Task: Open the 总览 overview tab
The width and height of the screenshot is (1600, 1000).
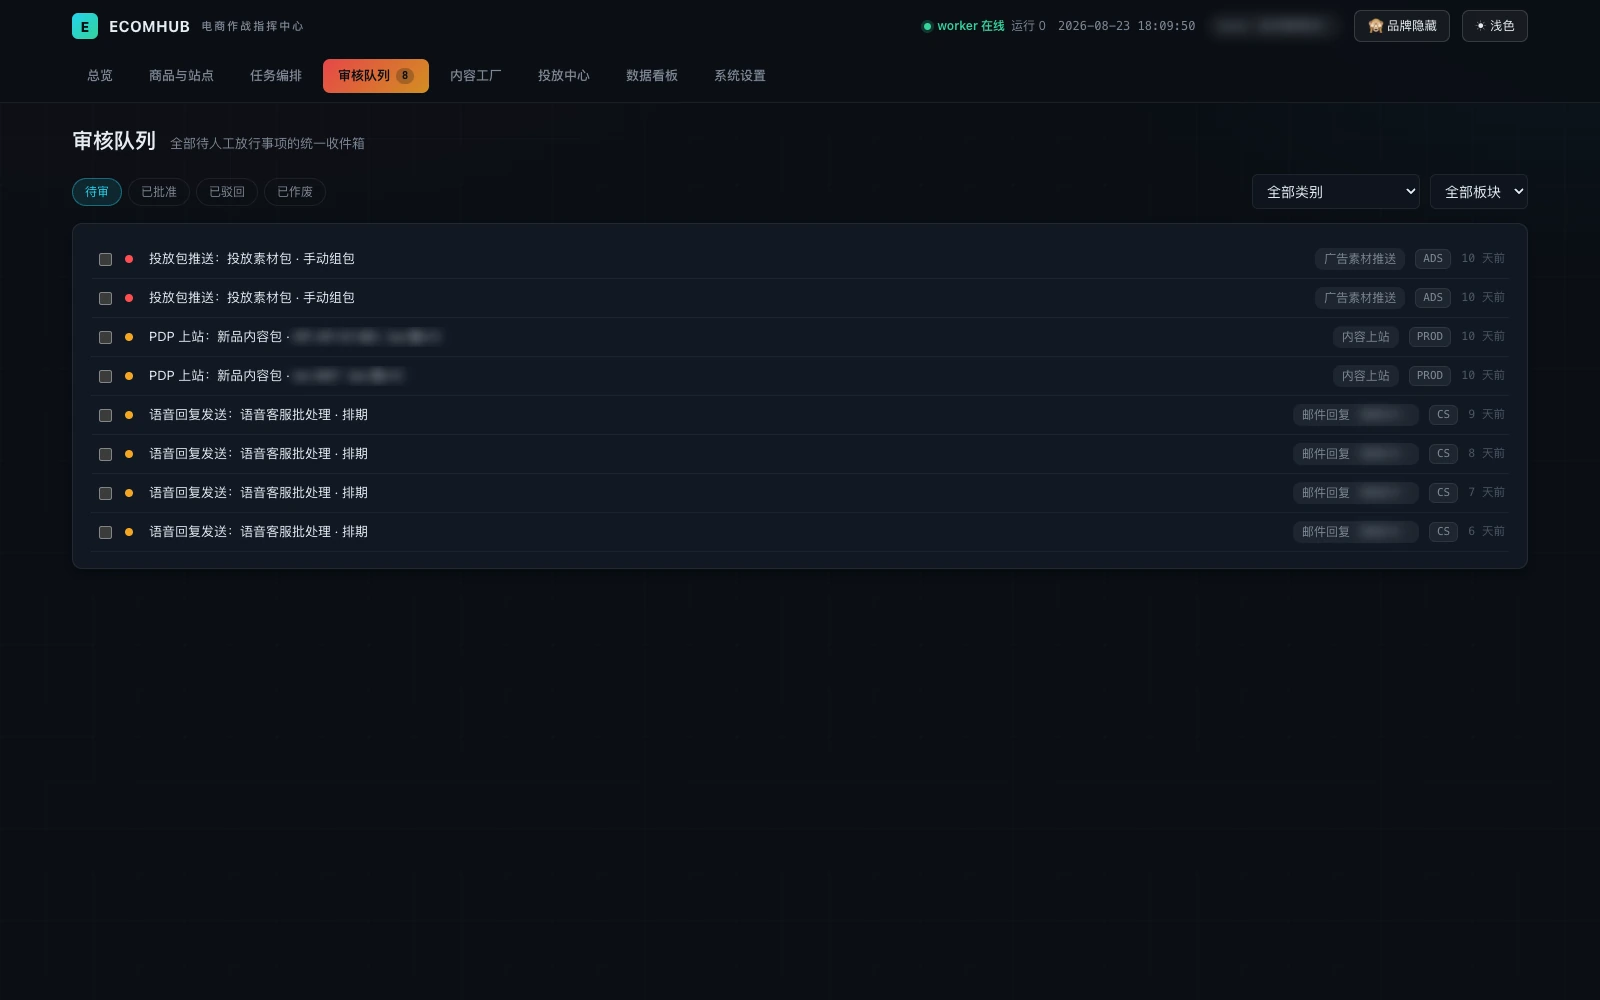Action: pyautogui.click(x=100, y=76)
